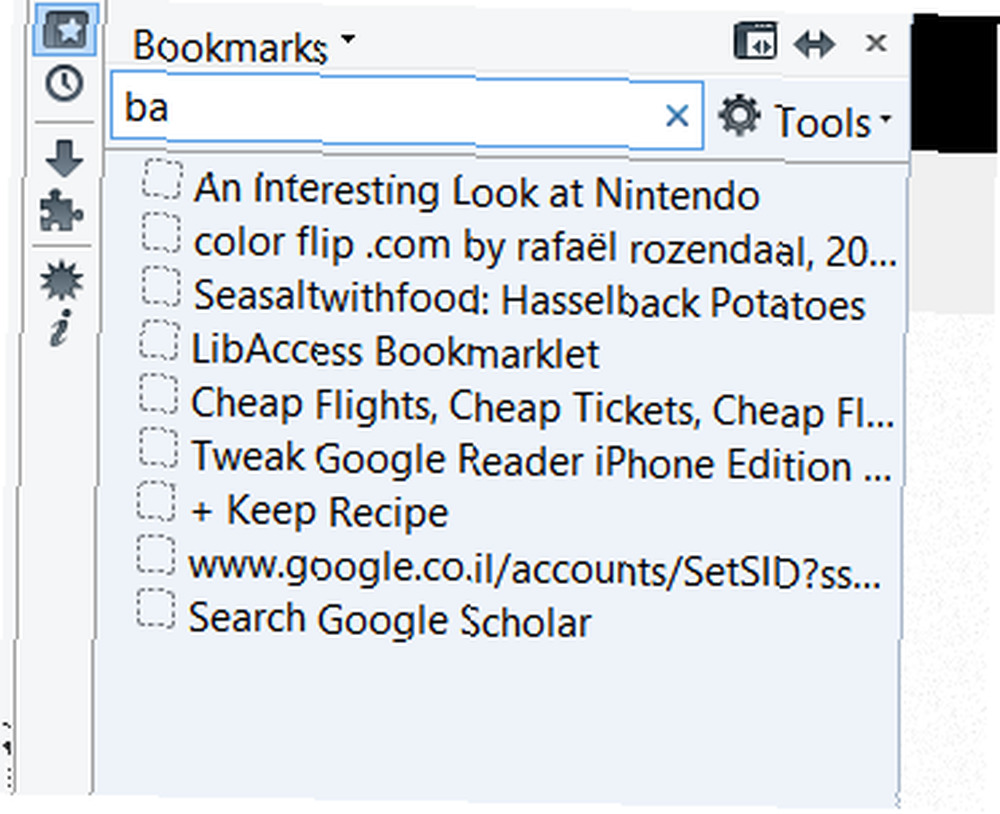The width and height of the screenshot is (1000, 814).
Task: Clear the search field with X
Action: pos(677,116)
